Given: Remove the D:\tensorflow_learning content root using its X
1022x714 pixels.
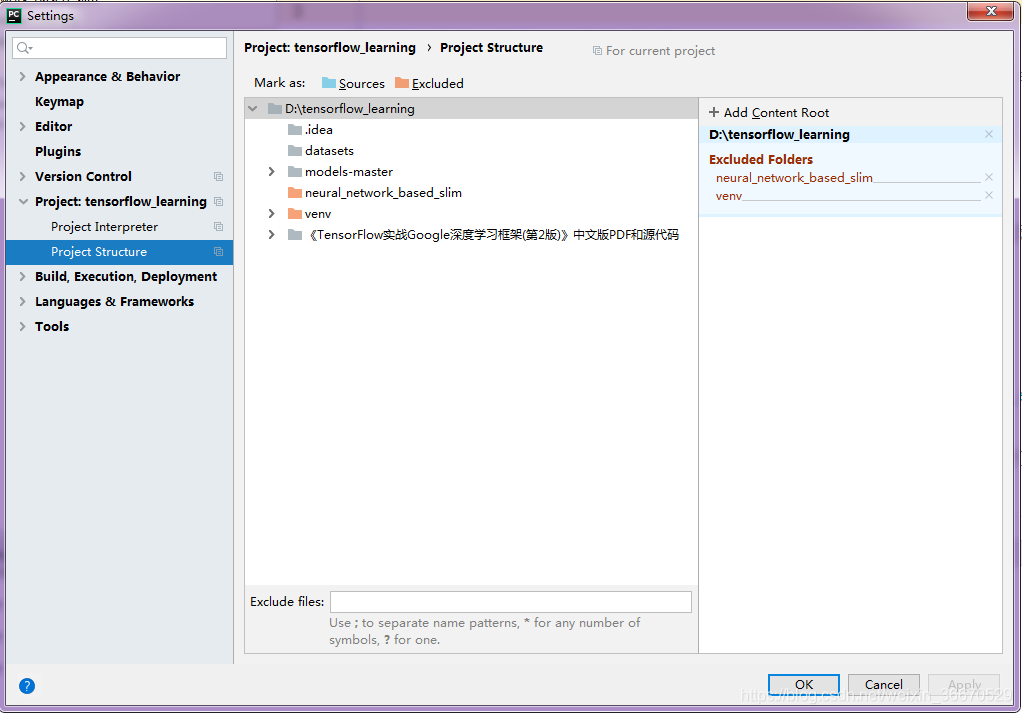Looking at the screenshot, I should [989, 134].
